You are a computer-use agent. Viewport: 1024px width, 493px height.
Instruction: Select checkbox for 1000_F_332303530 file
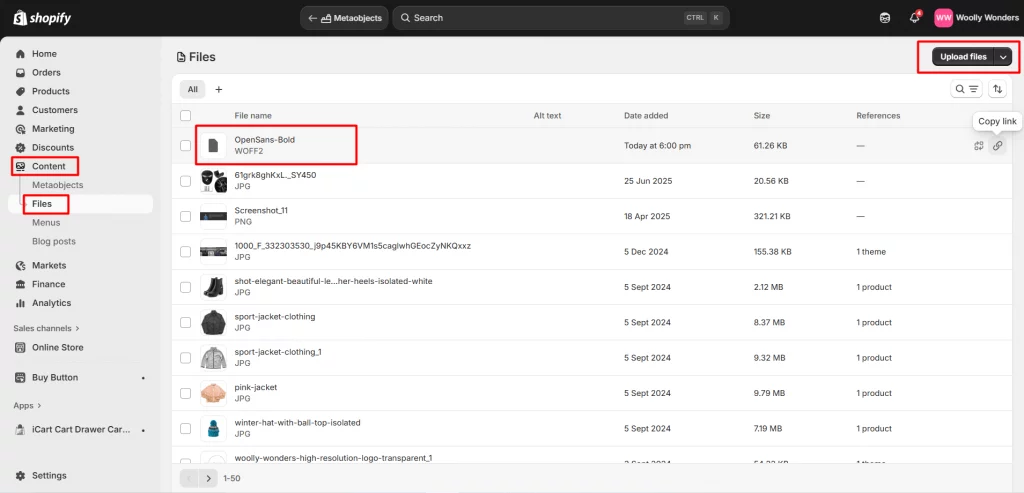click(x=185, y=251)
